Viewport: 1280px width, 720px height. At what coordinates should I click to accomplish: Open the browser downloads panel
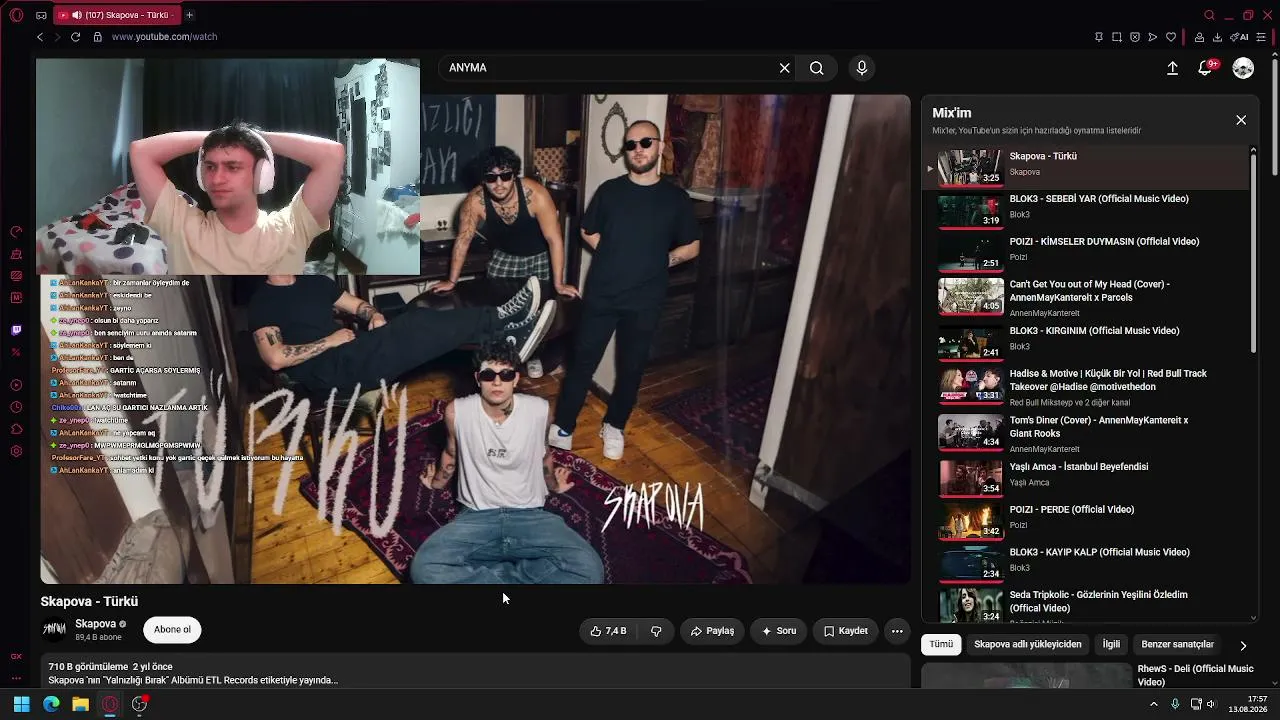[1217, 37]
